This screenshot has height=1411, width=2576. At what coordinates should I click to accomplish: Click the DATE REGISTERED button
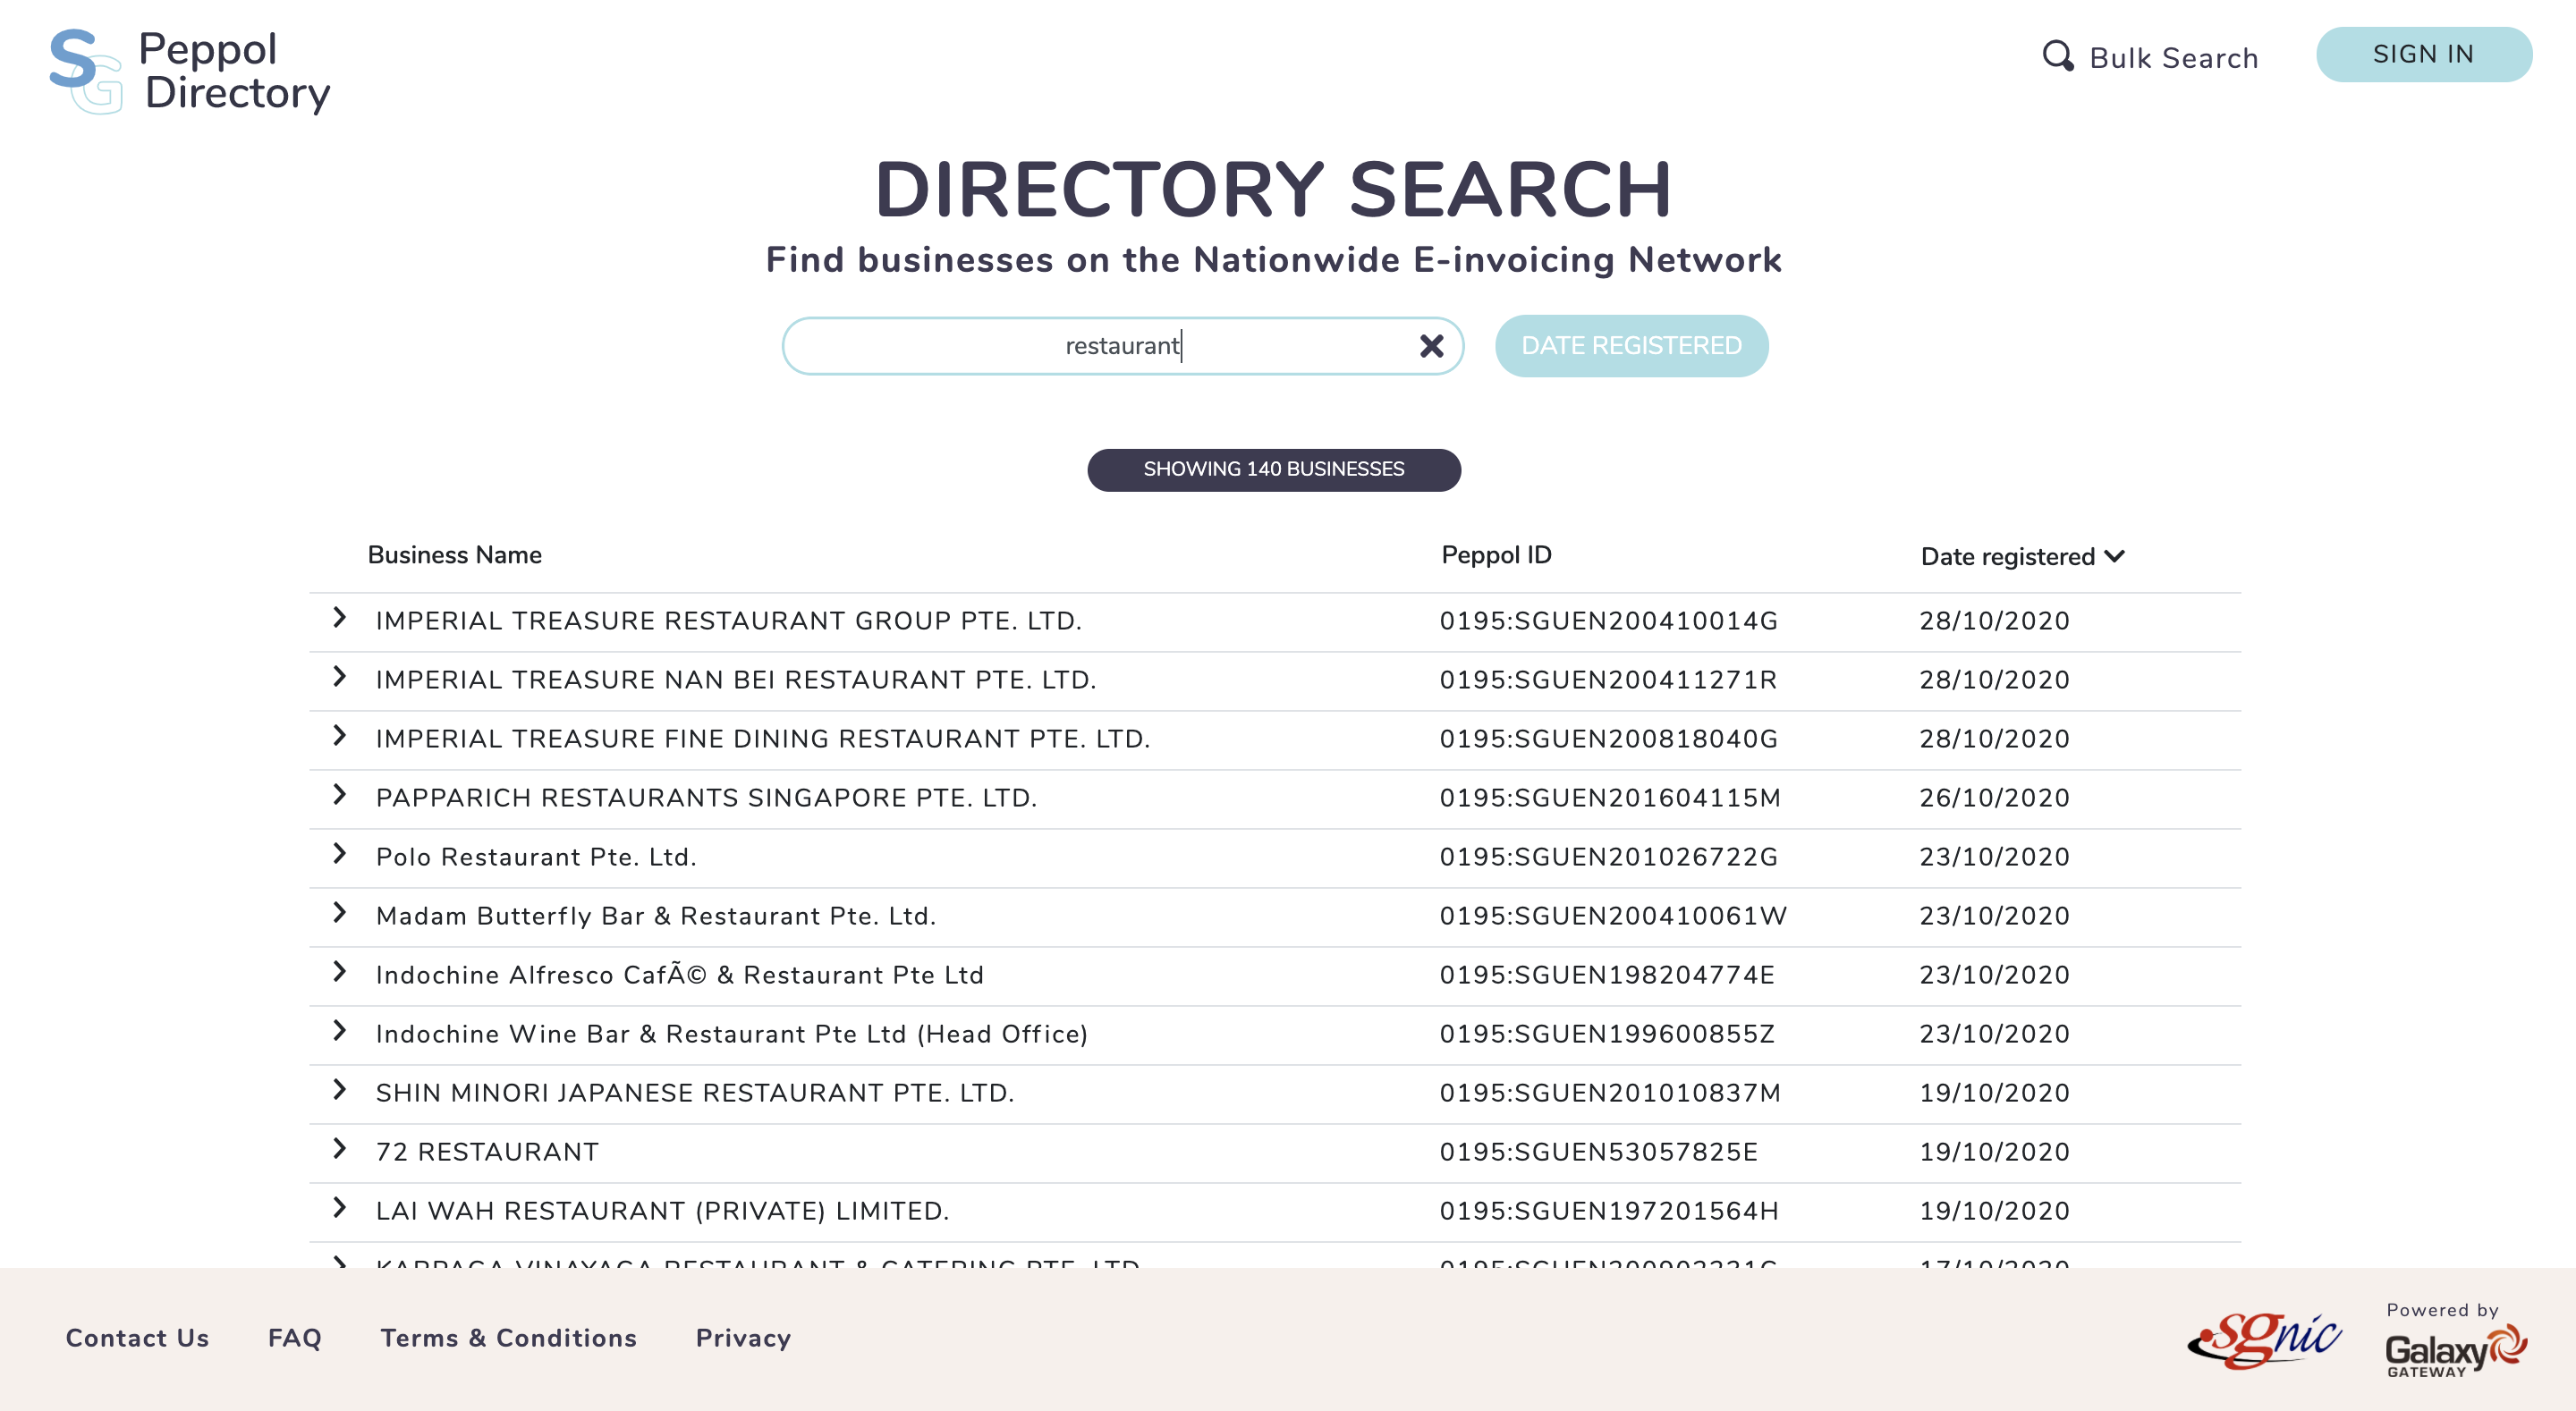[x=1631, y=346]
